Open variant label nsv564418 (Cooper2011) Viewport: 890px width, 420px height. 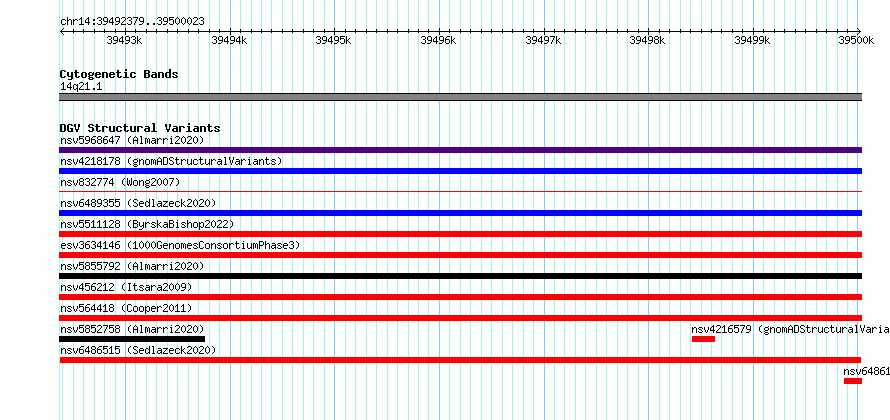click(126, 308)
